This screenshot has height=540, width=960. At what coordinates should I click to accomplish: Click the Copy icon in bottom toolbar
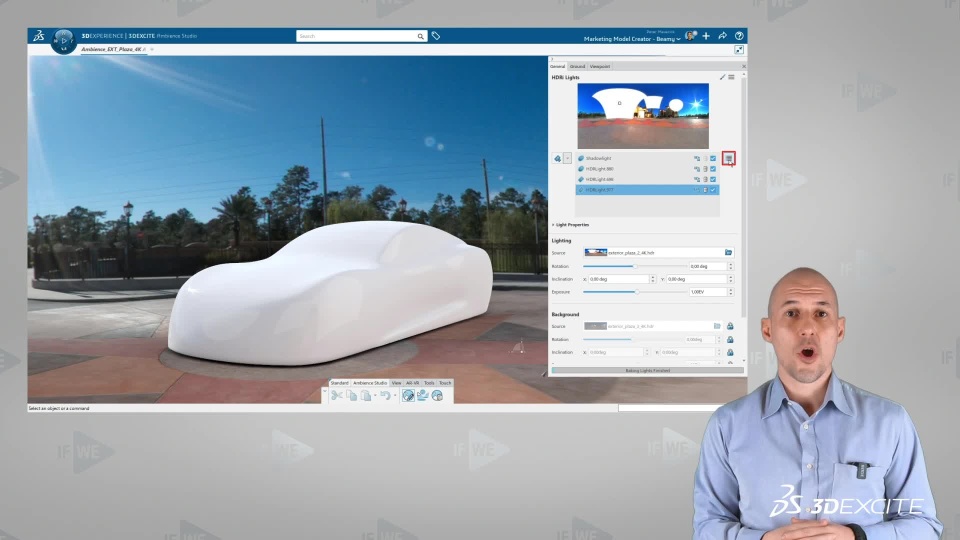click(351, 396)
